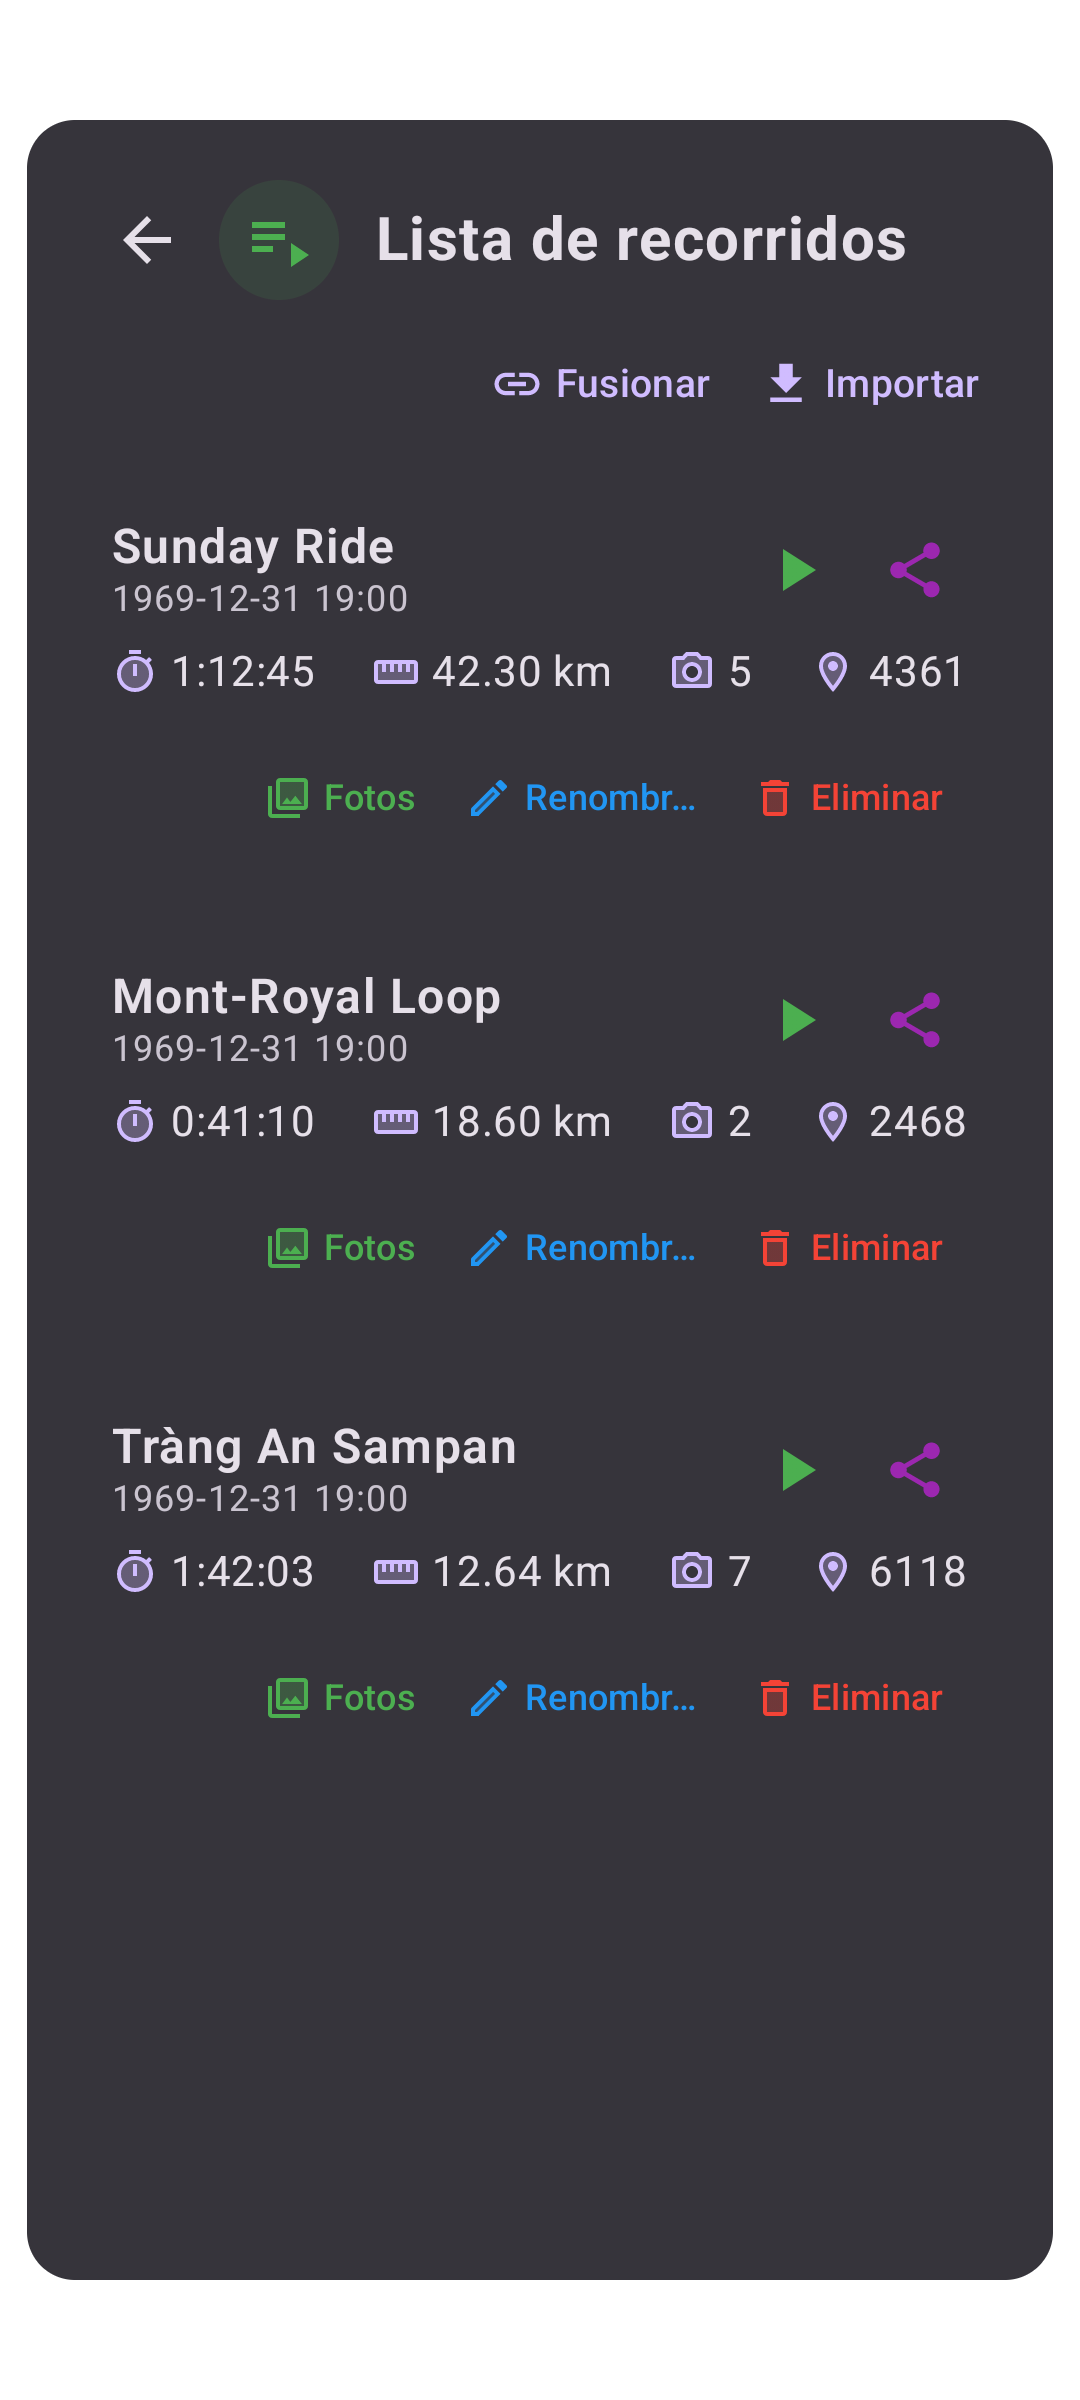
Task: Open Fotos for Mont-Royal Loop
Action: coord(341,1248)
